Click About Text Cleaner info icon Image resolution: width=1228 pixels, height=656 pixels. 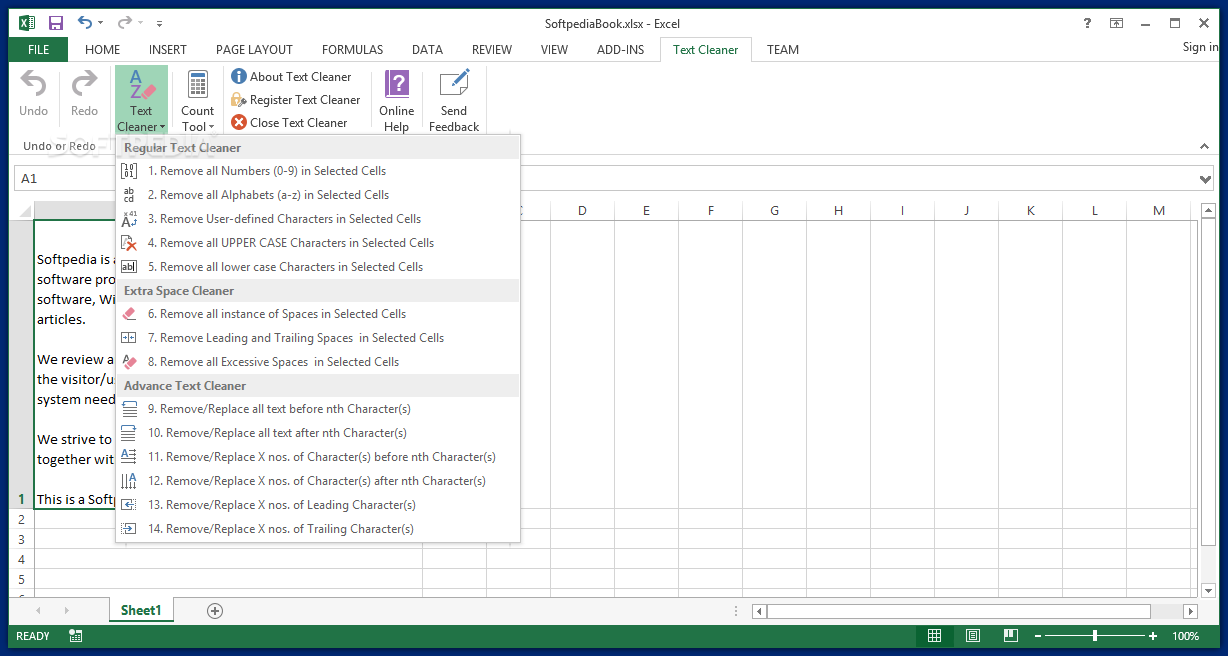[x=239, y=76]
